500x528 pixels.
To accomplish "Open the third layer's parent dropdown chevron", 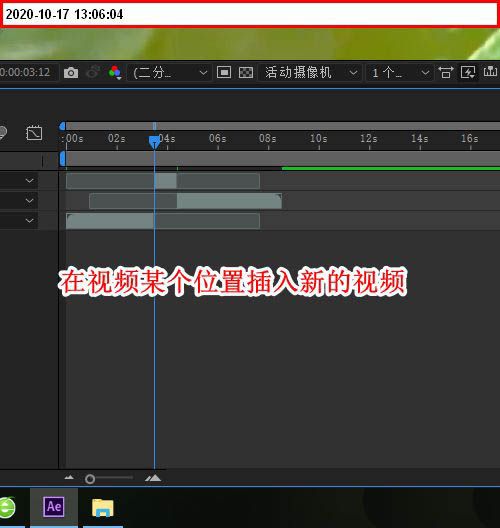I will [30, 221].
